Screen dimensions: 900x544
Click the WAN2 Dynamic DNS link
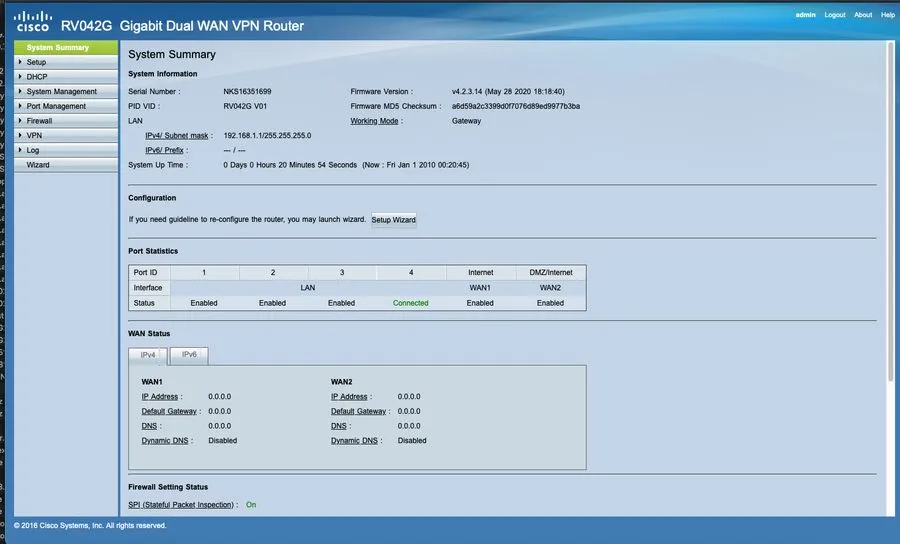pyautogui.click(x=354, y=441)
